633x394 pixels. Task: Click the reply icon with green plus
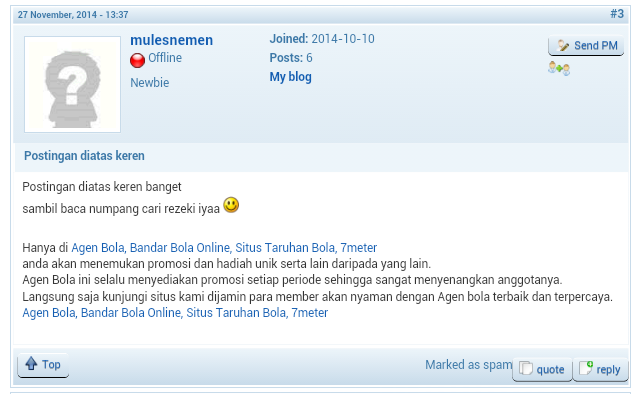(586, 368)
